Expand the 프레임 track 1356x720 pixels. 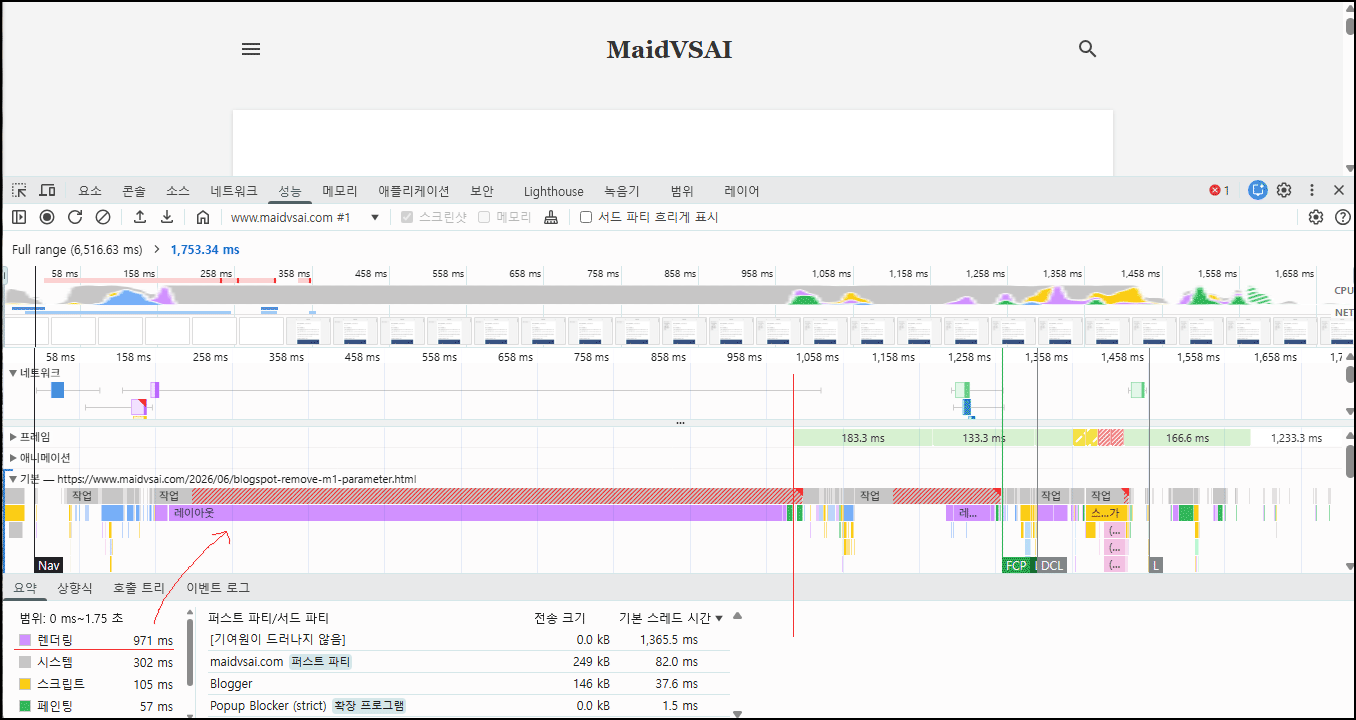click(x=13, y=437)
